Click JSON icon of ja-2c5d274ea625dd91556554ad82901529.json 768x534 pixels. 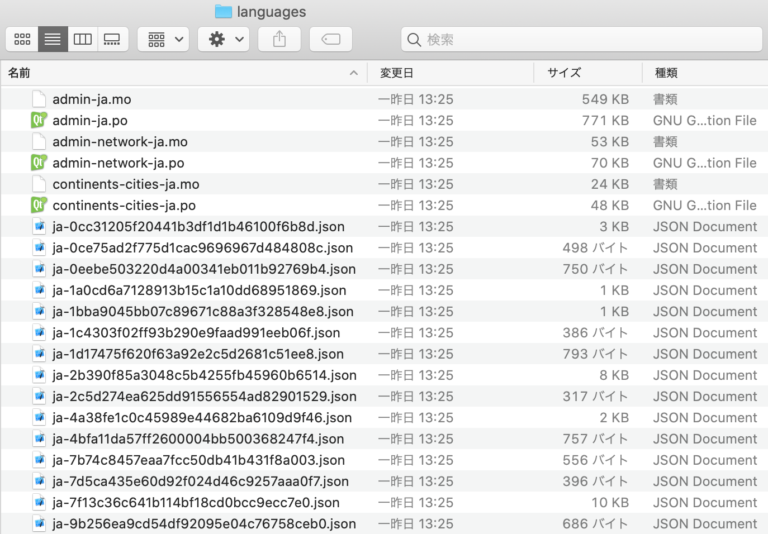point(39,396)
